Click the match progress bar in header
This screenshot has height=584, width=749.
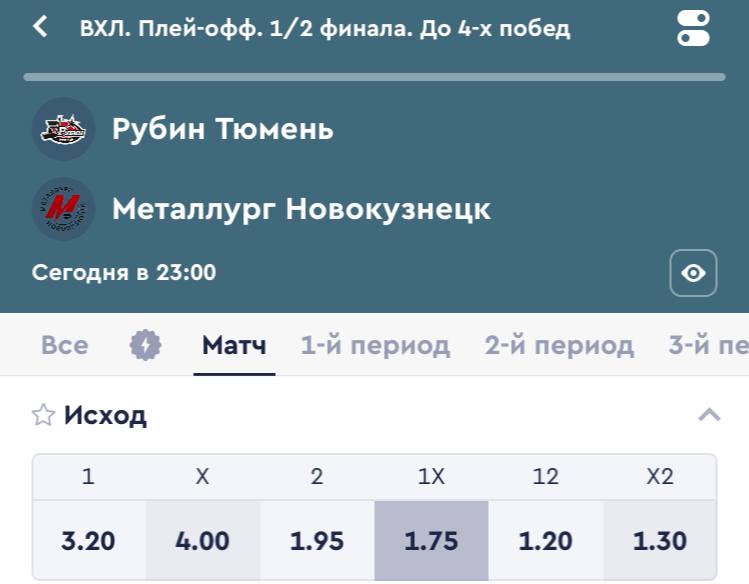point(374,76)
